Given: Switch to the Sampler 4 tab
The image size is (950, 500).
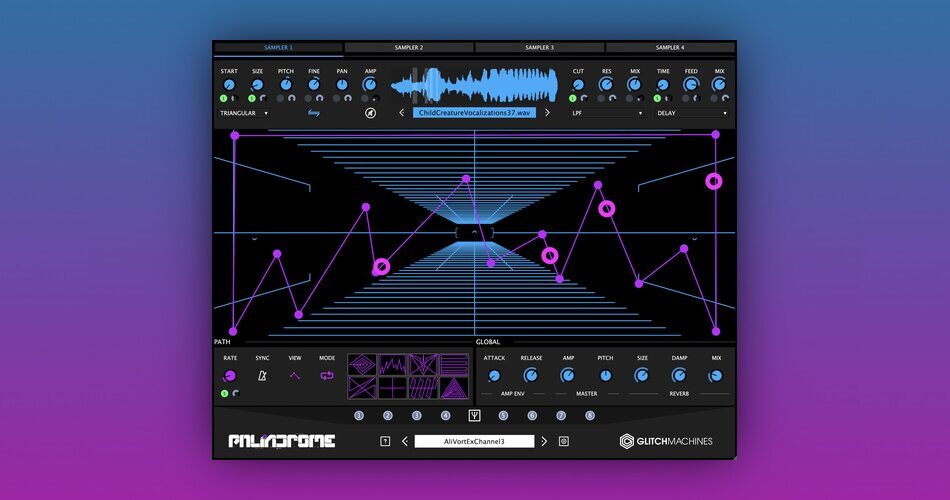Looking at the screenshot, I should 669,47.
